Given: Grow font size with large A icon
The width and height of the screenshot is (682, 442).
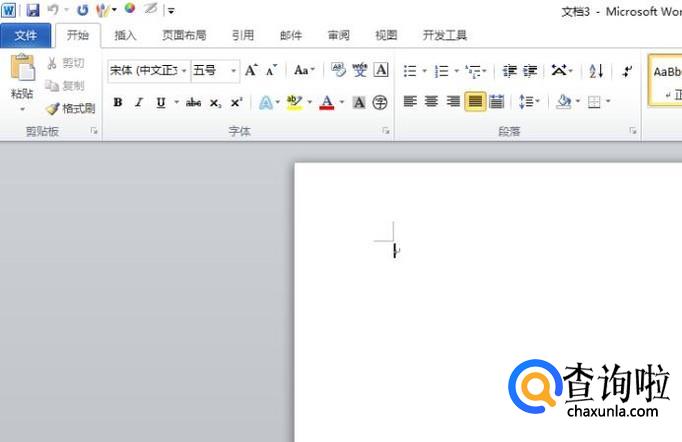Looking at the screenshot, I should click(251, 70).
